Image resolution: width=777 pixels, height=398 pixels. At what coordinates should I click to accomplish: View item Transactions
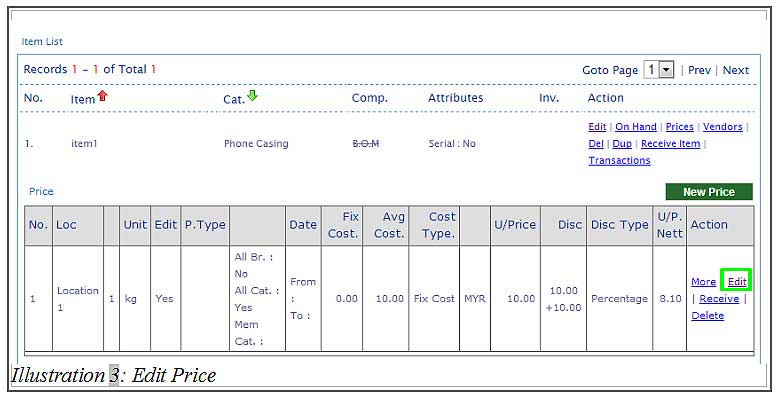tap(619, 161)
